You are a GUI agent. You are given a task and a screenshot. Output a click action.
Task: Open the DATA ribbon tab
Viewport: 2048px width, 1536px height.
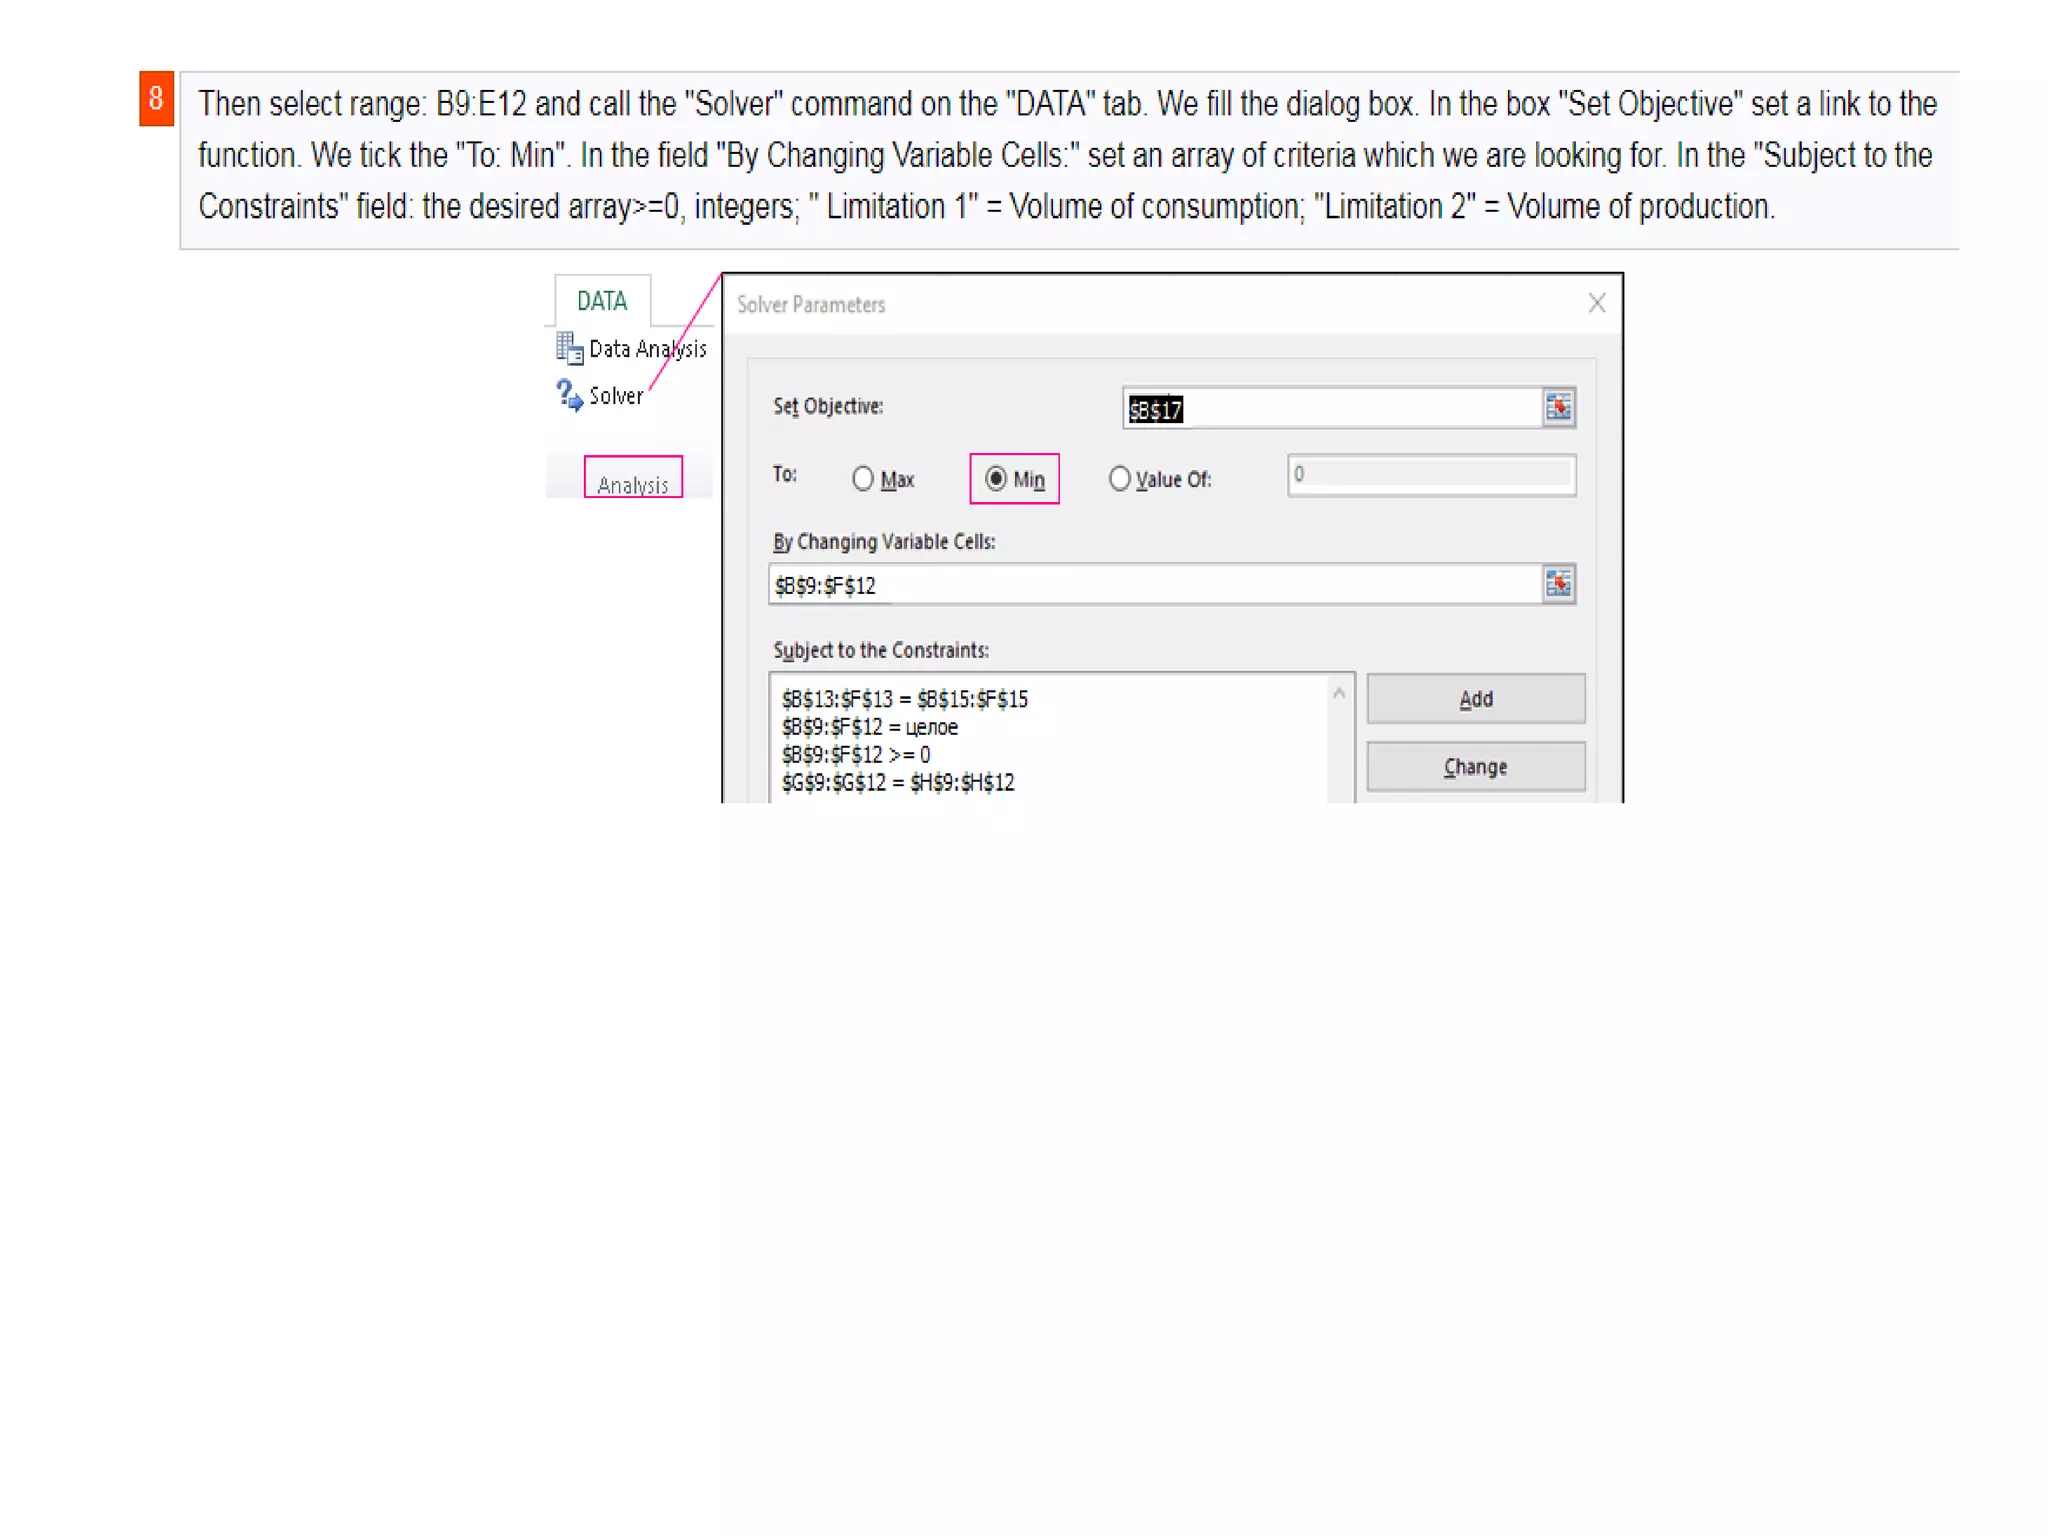tap(602, 301)
